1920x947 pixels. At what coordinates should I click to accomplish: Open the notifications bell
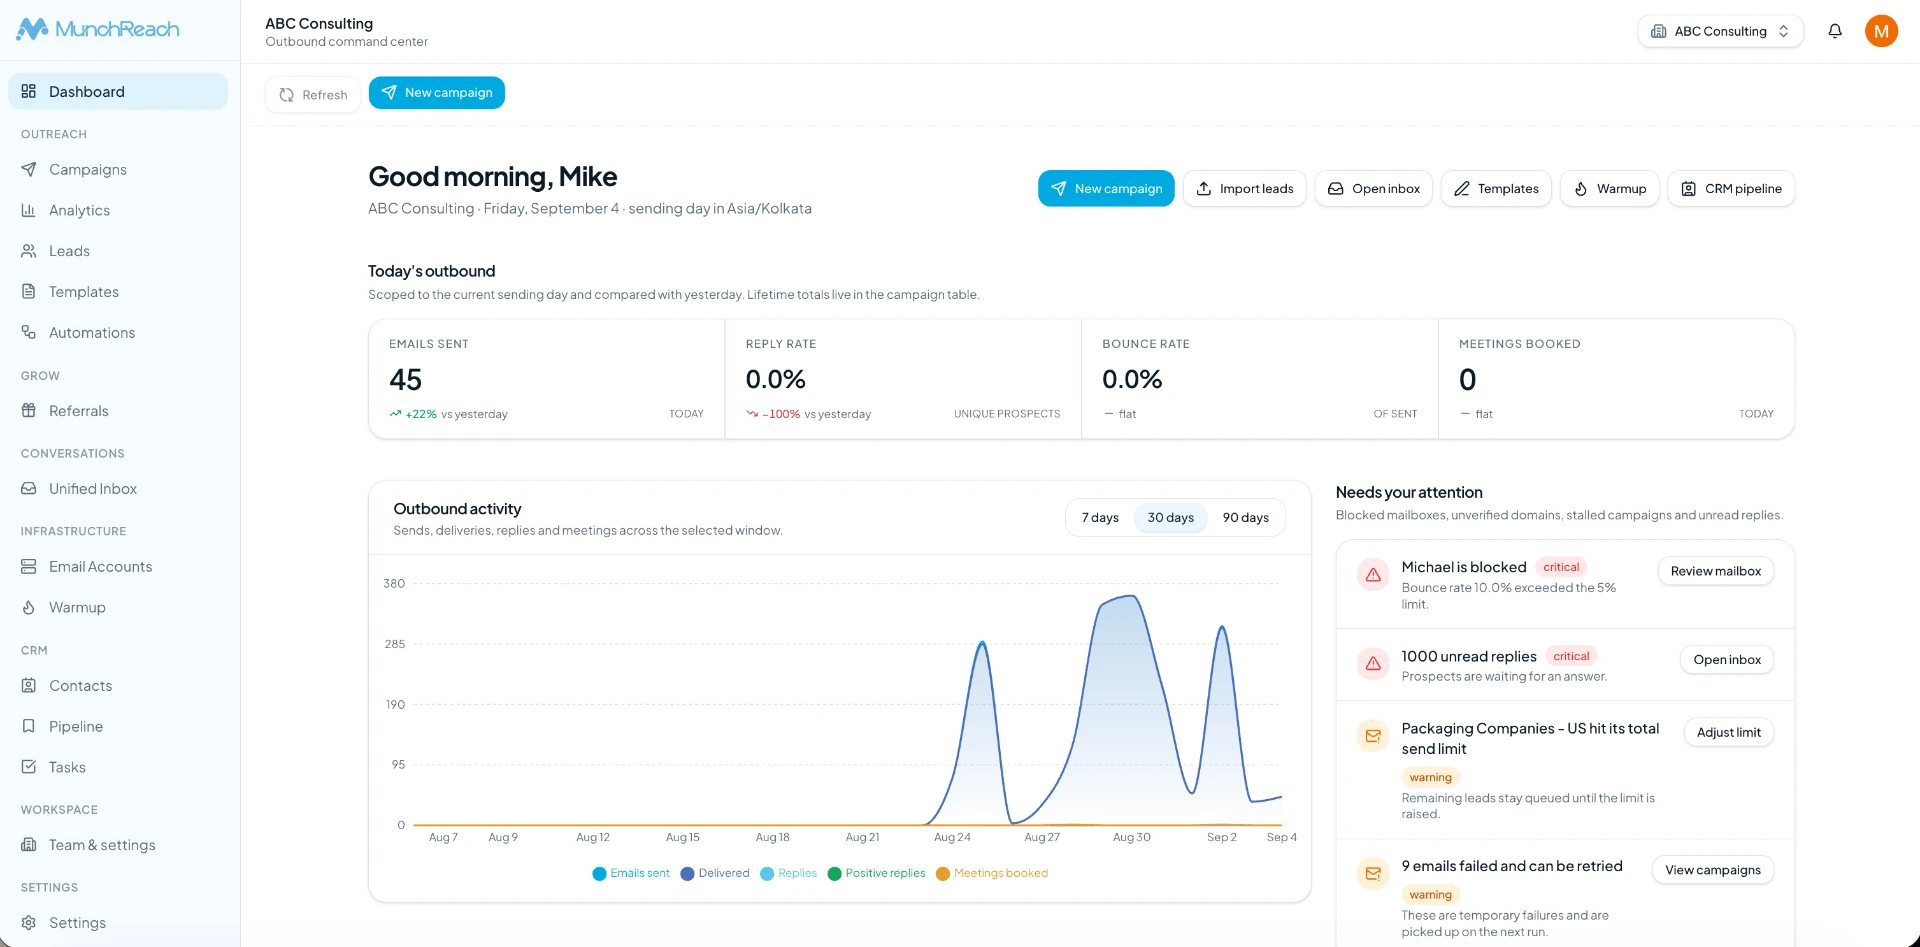[x=1835, y=31]
